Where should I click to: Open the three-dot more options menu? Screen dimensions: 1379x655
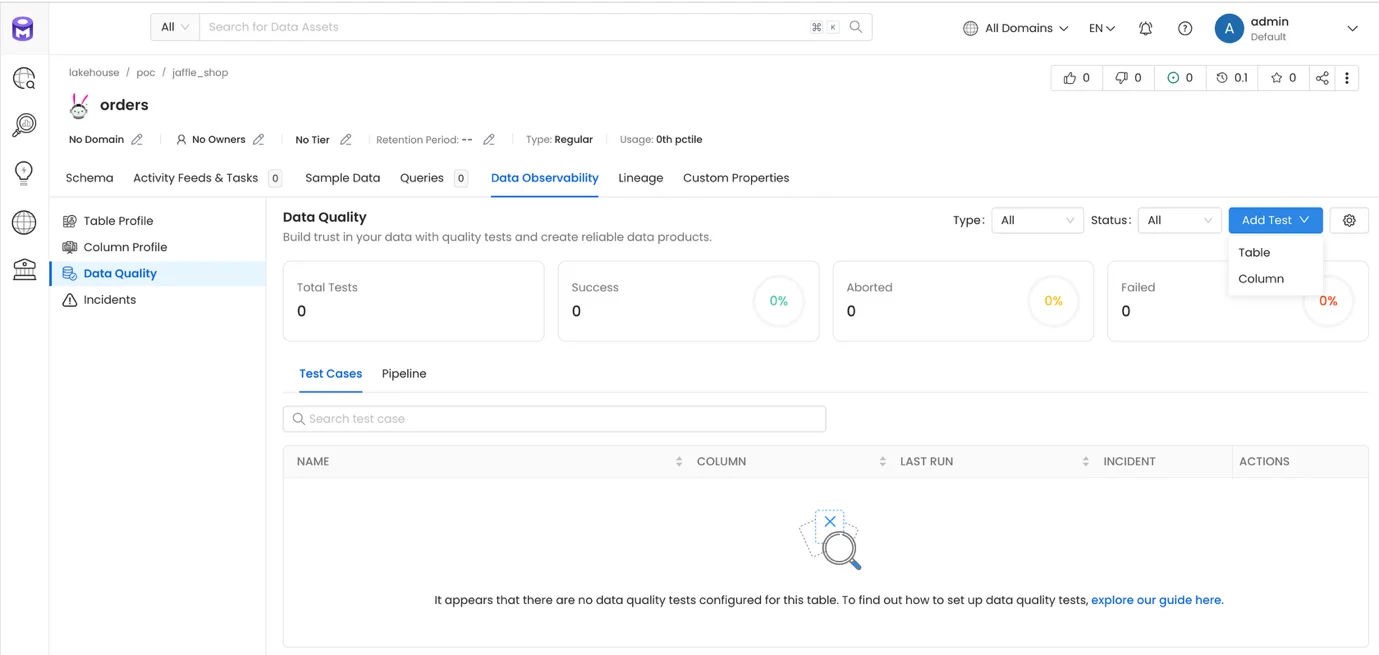pos(1347,78)
